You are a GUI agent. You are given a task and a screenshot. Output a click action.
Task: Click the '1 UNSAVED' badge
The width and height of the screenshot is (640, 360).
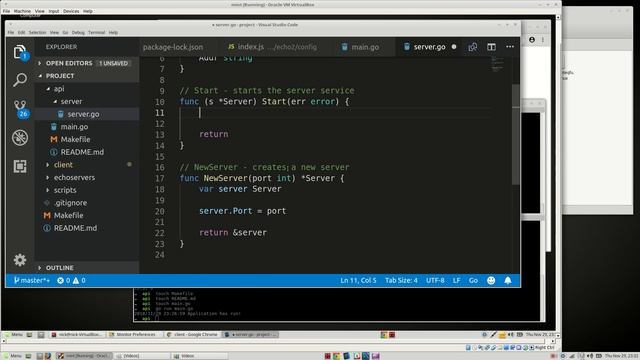(113, 63)
